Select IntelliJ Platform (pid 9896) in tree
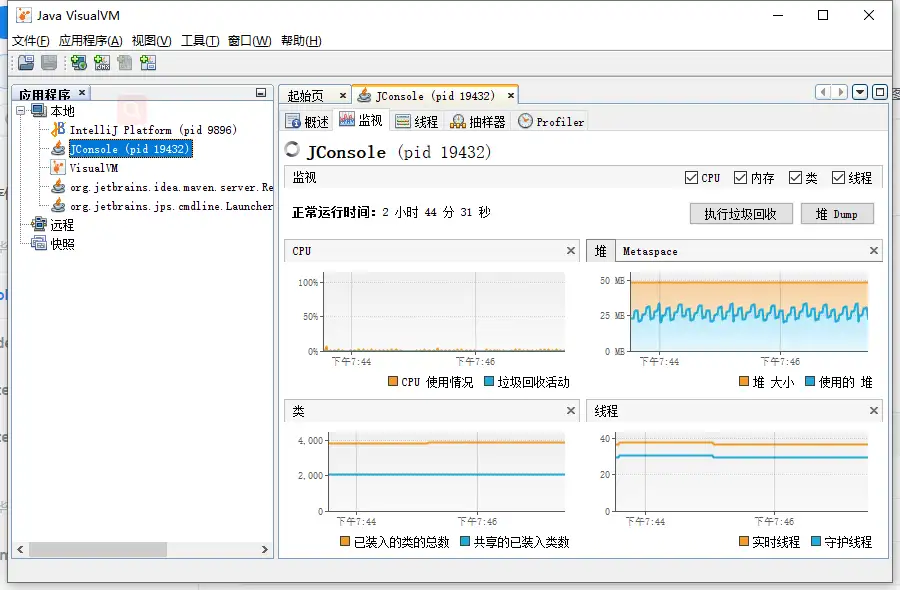 click(x=138, y=130)
